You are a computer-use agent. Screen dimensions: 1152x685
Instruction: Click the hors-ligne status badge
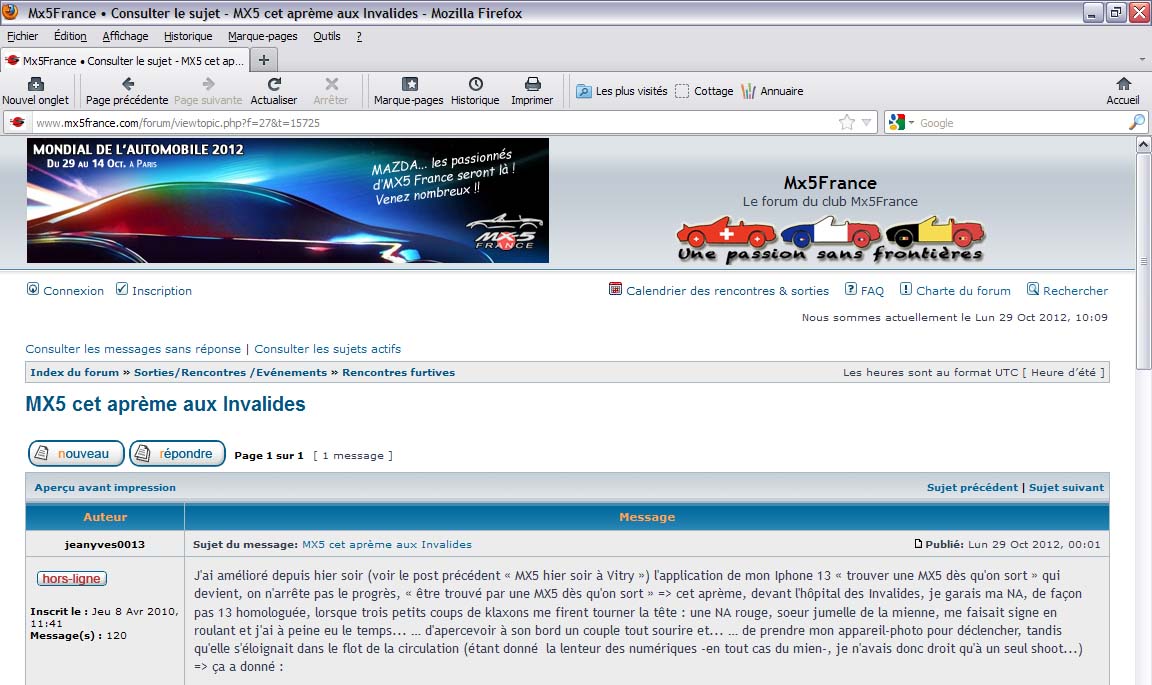72,578
